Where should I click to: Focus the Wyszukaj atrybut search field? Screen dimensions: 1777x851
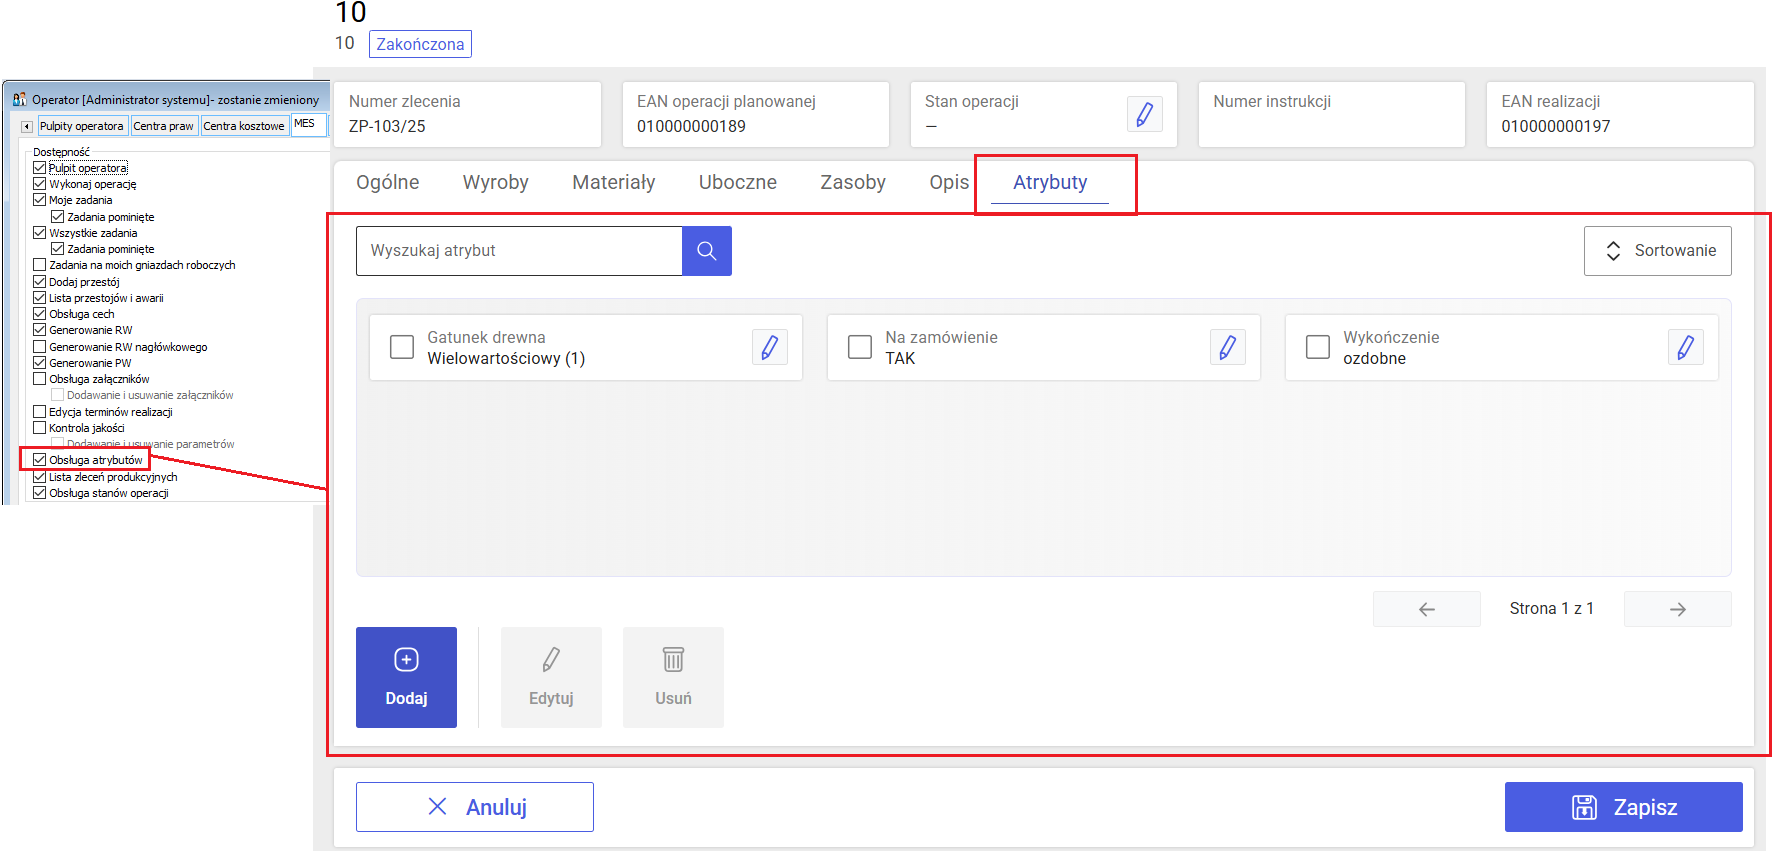coord(519,251)
